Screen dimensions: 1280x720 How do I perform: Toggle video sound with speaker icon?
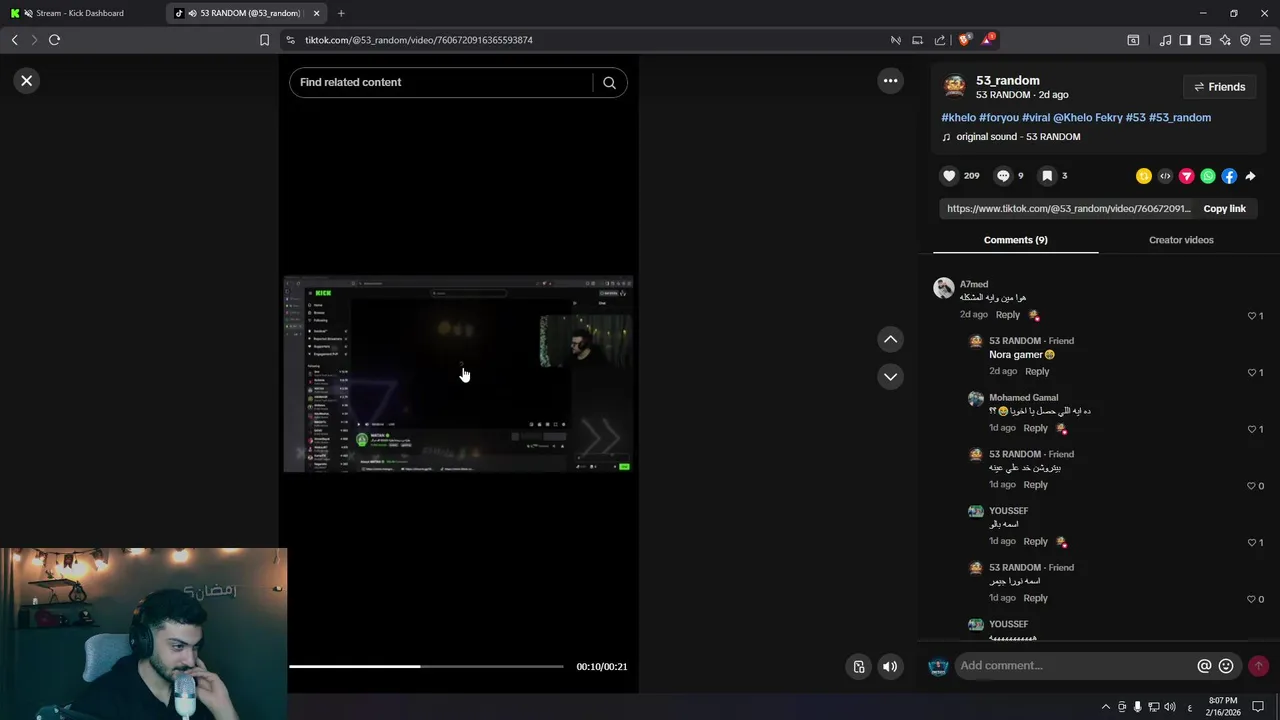click(890, 667)
